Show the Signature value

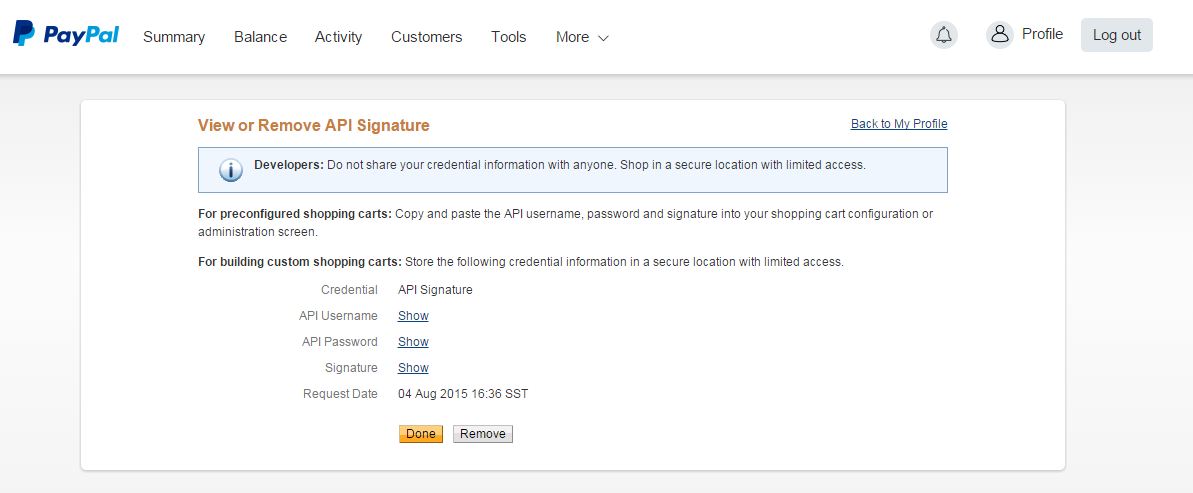(413, 367)
